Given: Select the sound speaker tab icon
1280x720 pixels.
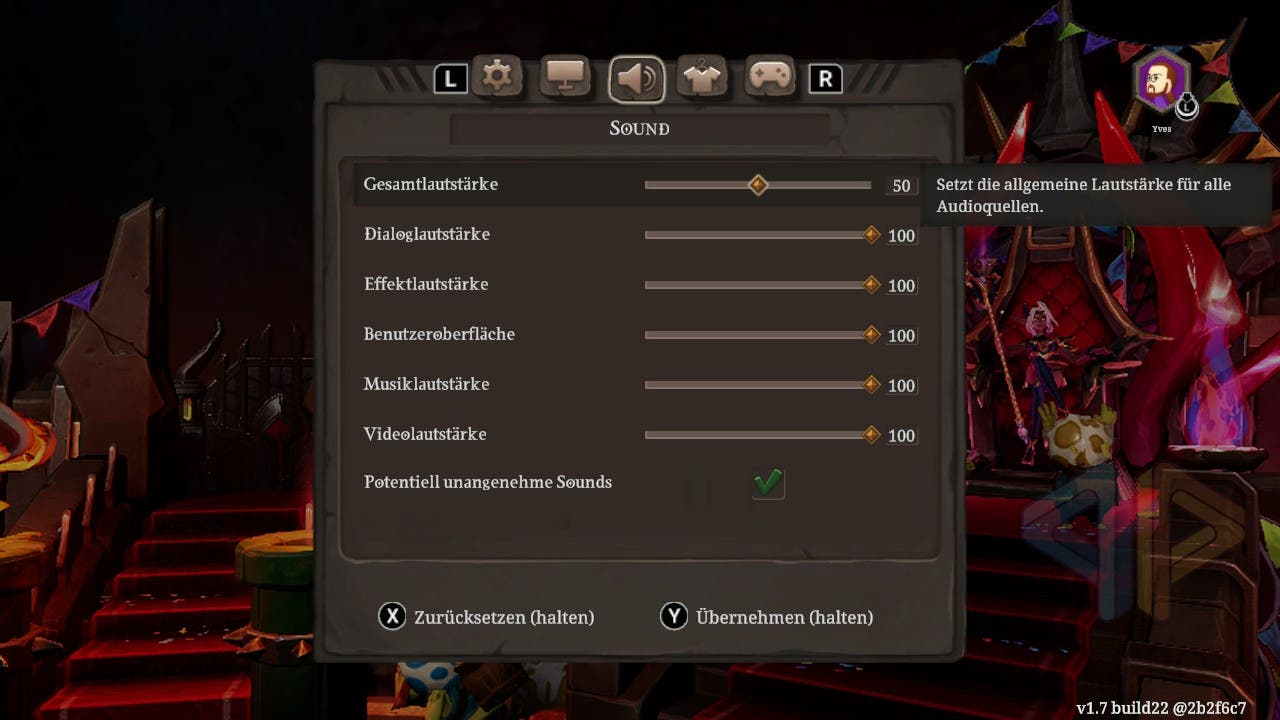Looking at the screenshot, I should (x=637, y=79).
